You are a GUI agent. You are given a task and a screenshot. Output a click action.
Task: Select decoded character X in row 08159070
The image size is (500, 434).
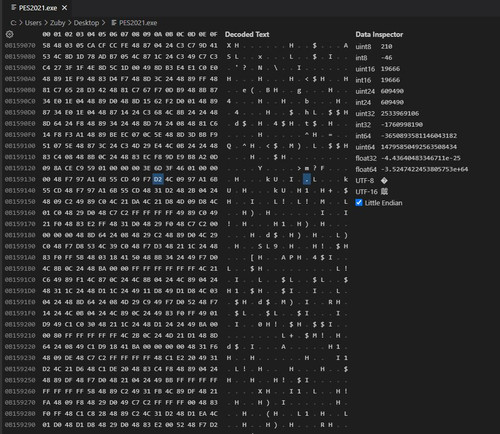click(x=229, y=45)
